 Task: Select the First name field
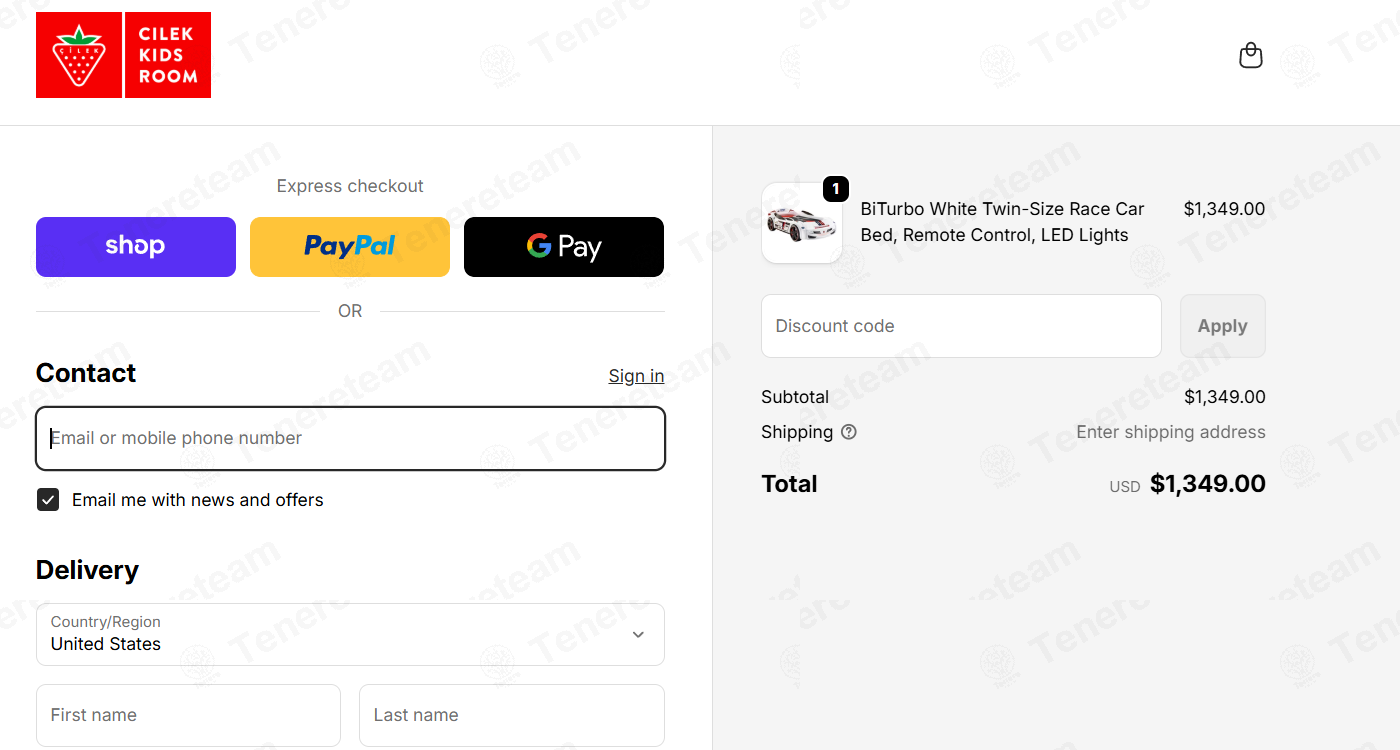(x=188, y=715)
